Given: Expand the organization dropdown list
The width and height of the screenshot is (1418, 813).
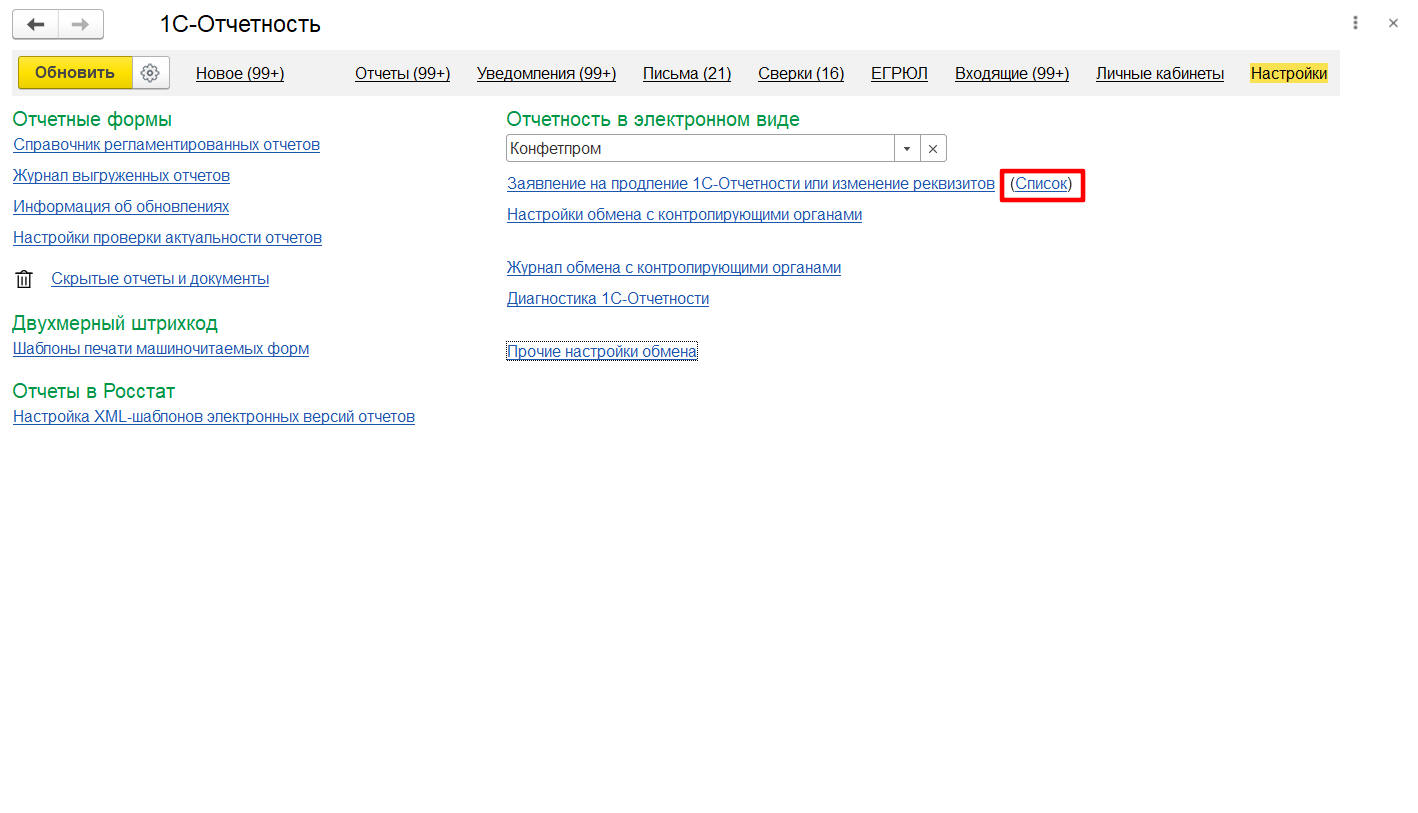Looking at the screenshot, I should (x=907, y=148).
